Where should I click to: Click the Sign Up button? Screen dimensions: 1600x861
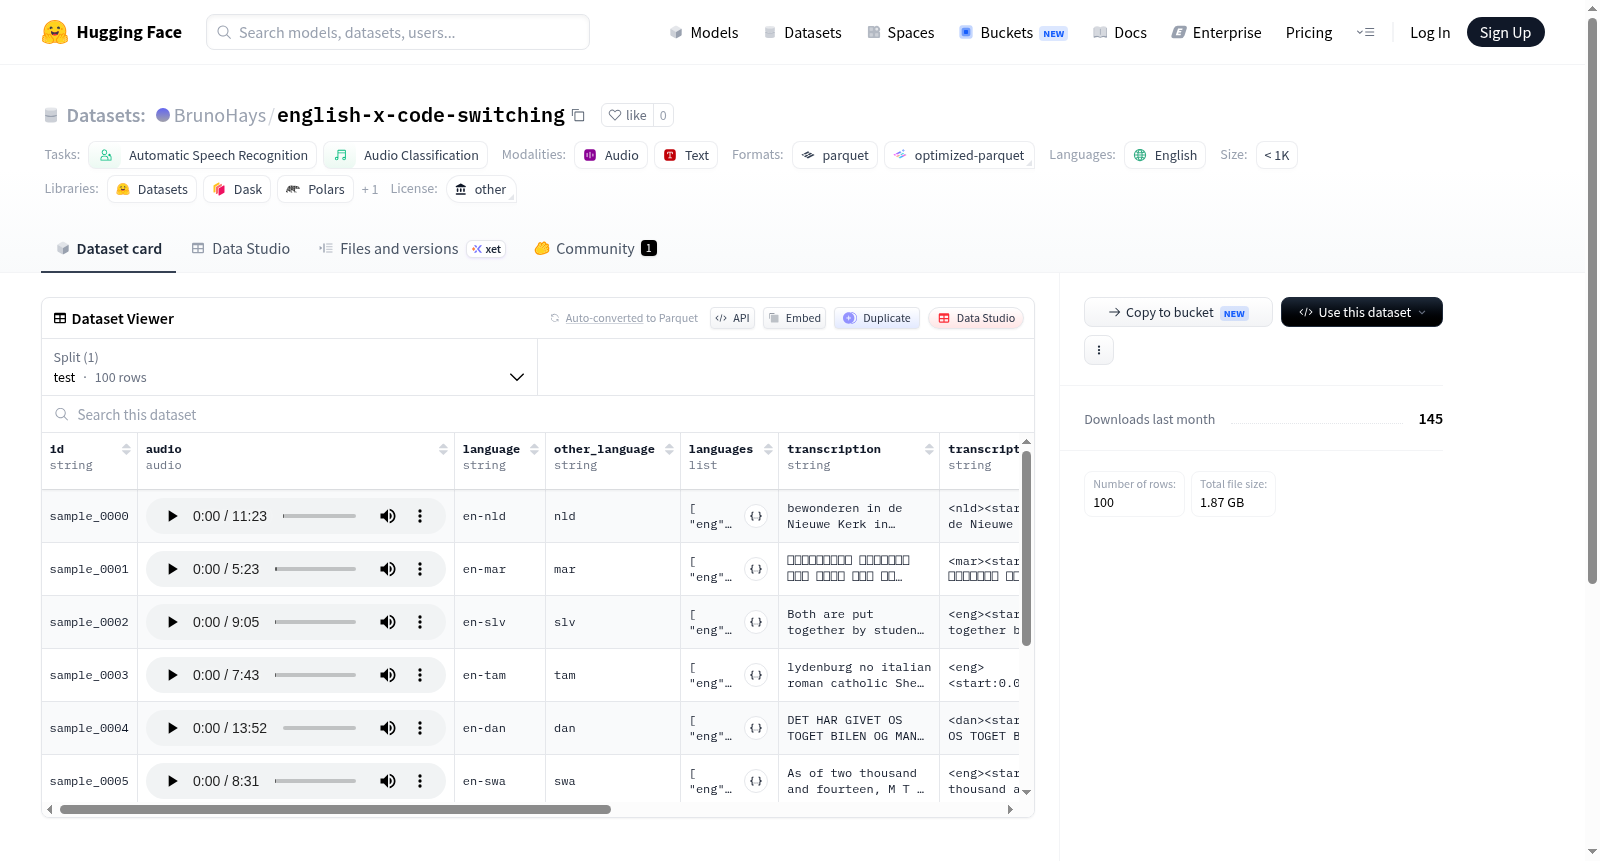[x=1505, y=32]
